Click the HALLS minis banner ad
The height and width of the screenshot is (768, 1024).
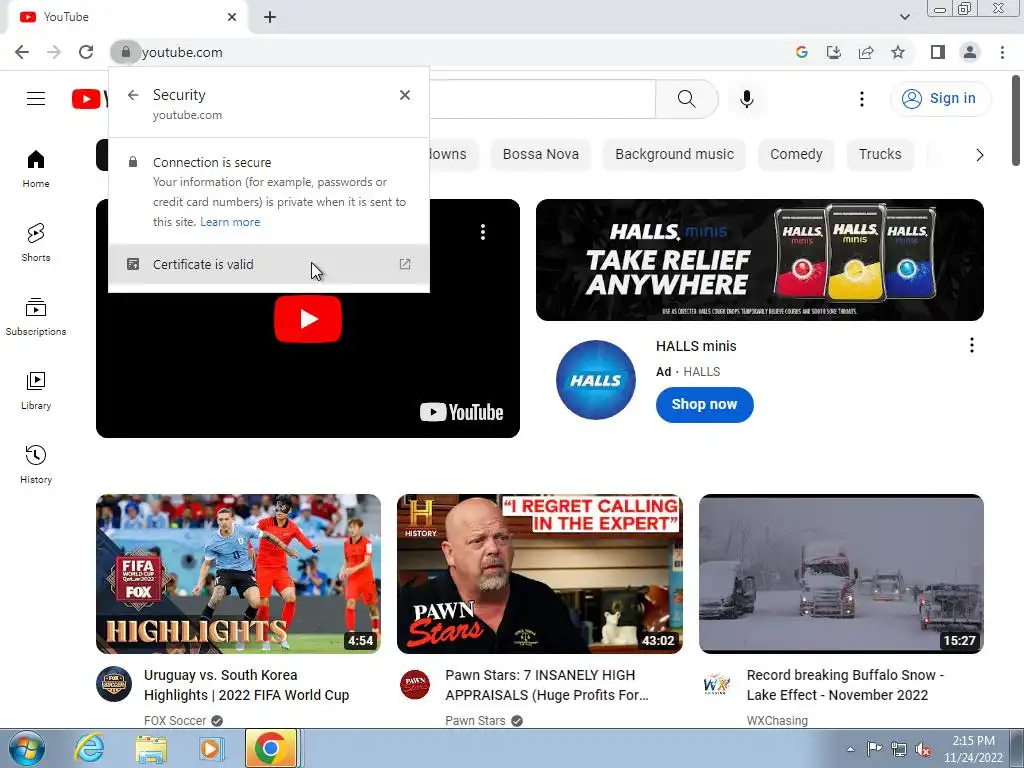[760, 260]
